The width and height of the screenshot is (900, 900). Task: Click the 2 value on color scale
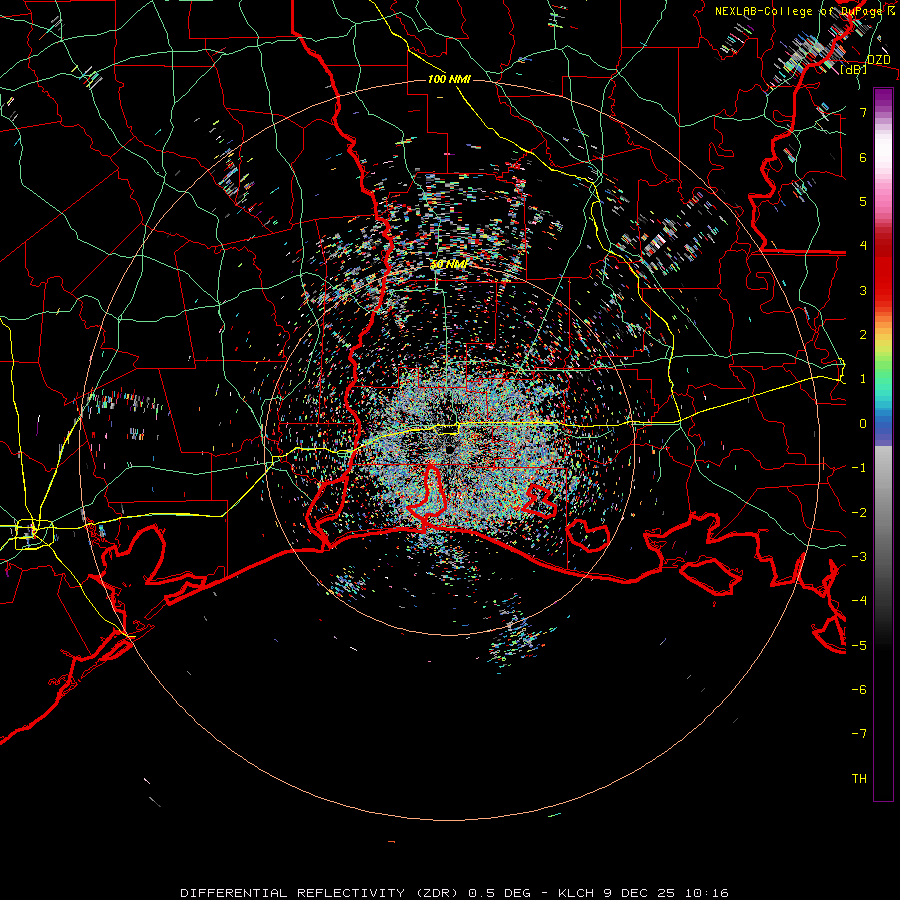pos(863,335)
